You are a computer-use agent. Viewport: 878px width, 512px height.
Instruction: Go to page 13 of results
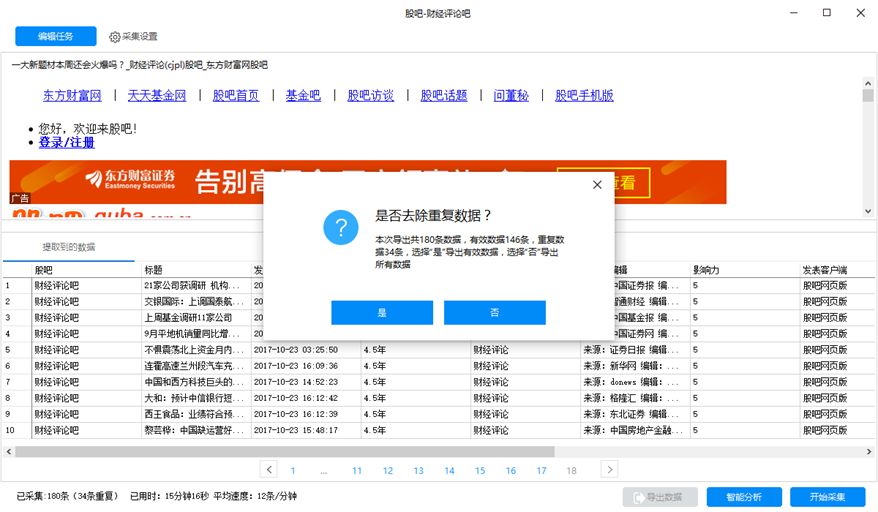[418, 471]
